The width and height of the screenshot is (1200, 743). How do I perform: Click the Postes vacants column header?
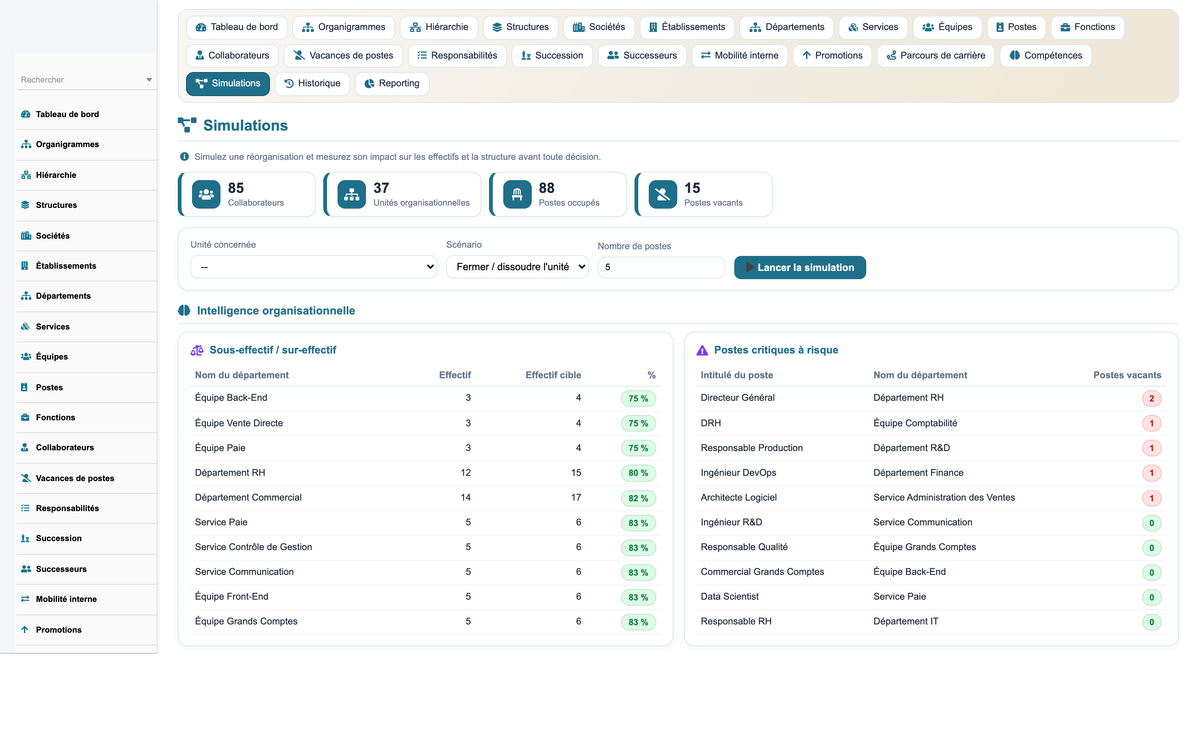1127,375
